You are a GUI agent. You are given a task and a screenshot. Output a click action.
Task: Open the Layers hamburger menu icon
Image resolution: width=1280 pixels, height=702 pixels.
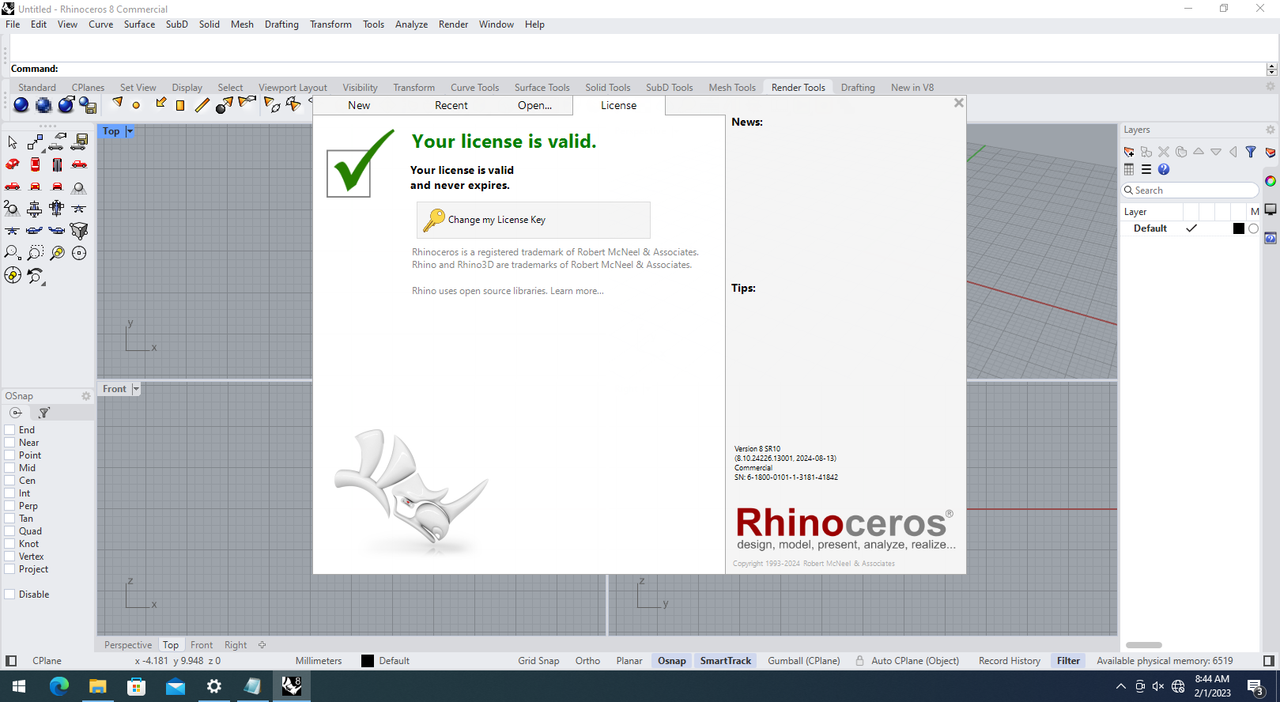point(1146,170)
